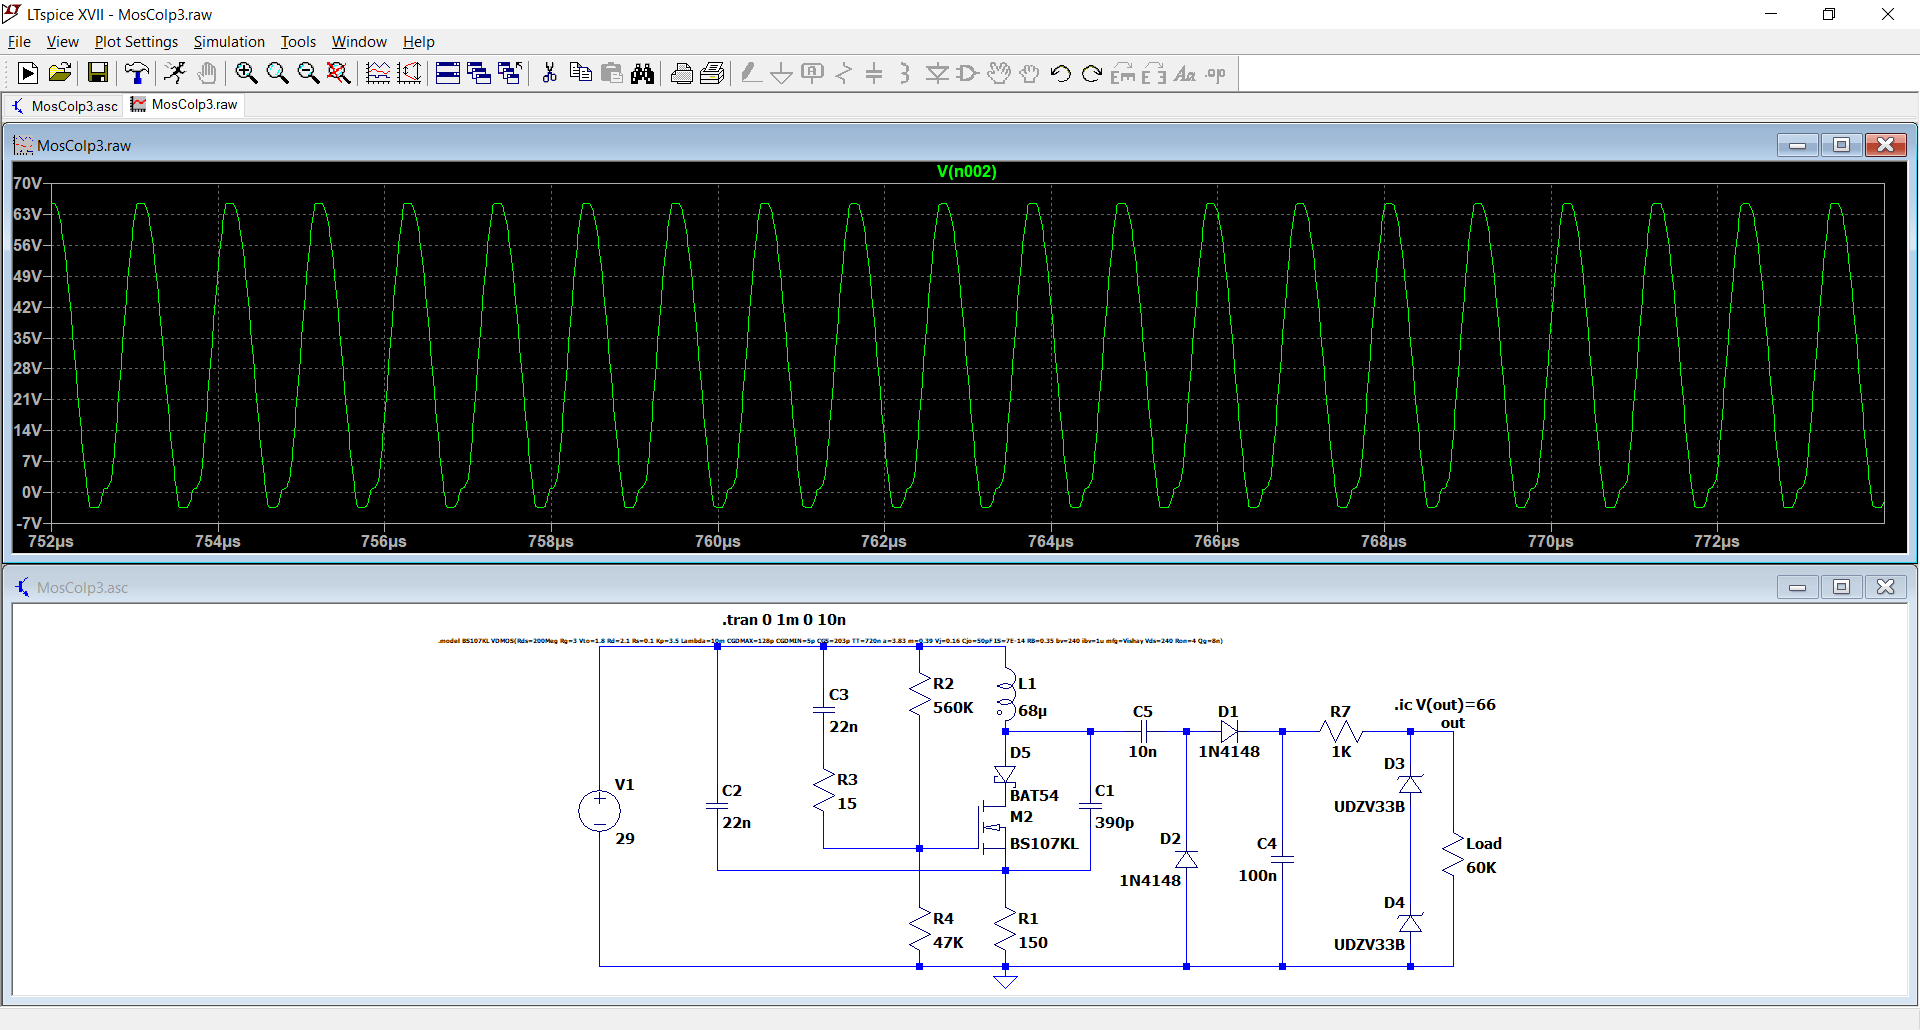Click the V(n002) trace label

pyautogui.click(x=966, y=171)
